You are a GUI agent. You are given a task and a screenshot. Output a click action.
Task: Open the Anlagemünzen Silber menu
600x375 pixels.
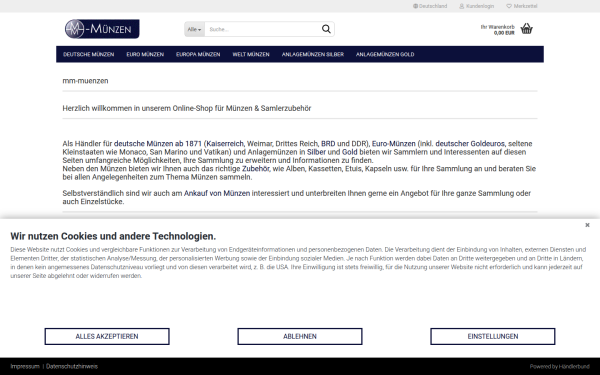313,54
